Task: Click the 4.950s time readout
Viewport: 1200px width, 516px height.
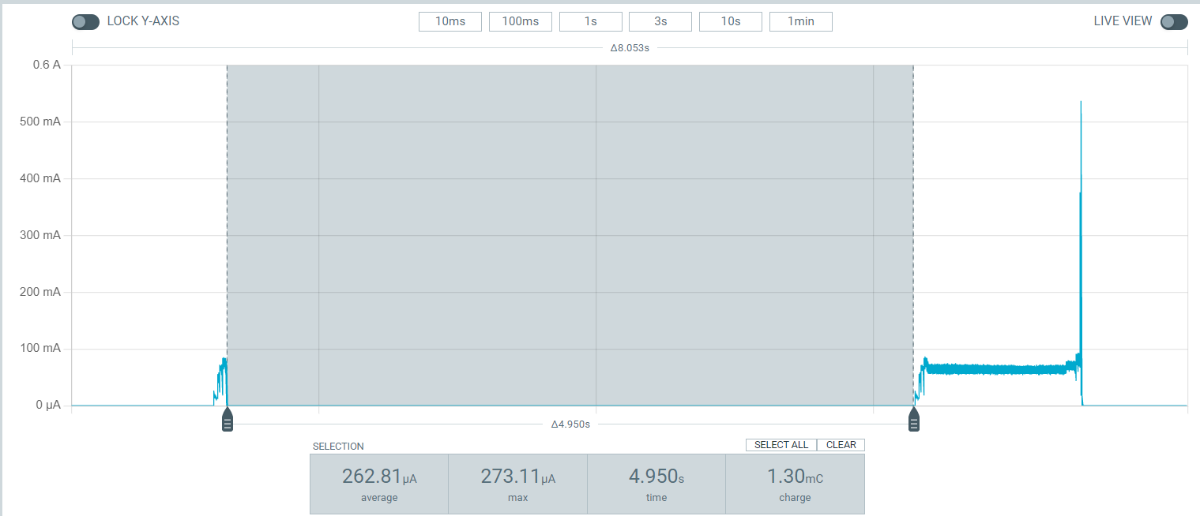Action: point(656,483)
